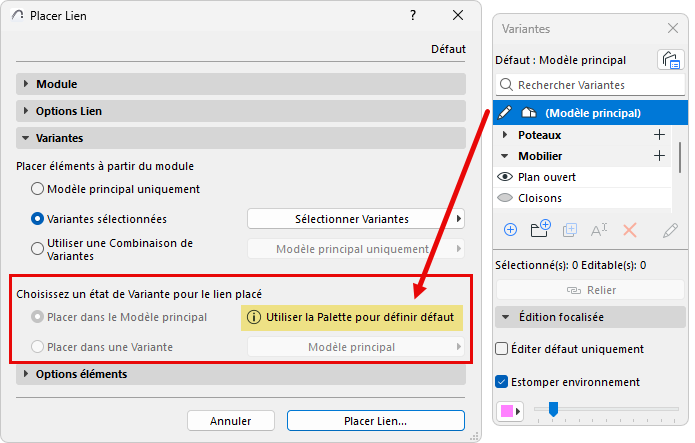Click the Défaut label in Placer Lien dialog

click(x=448, y=49)
